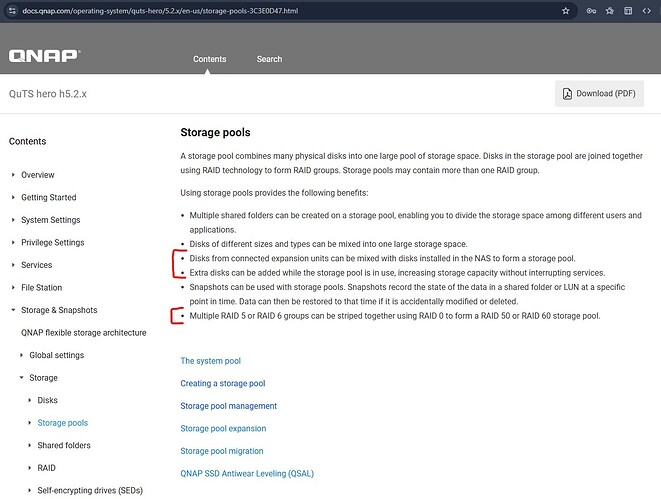Switch to the Search tab

tap(269, 59)
